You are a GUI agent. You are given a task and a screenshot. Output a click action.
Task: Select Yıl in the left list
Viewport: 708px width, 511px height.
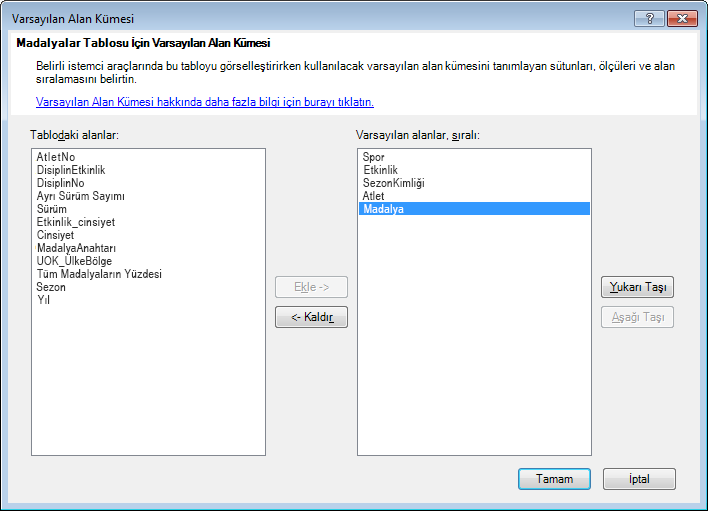(x=43, y=300)
